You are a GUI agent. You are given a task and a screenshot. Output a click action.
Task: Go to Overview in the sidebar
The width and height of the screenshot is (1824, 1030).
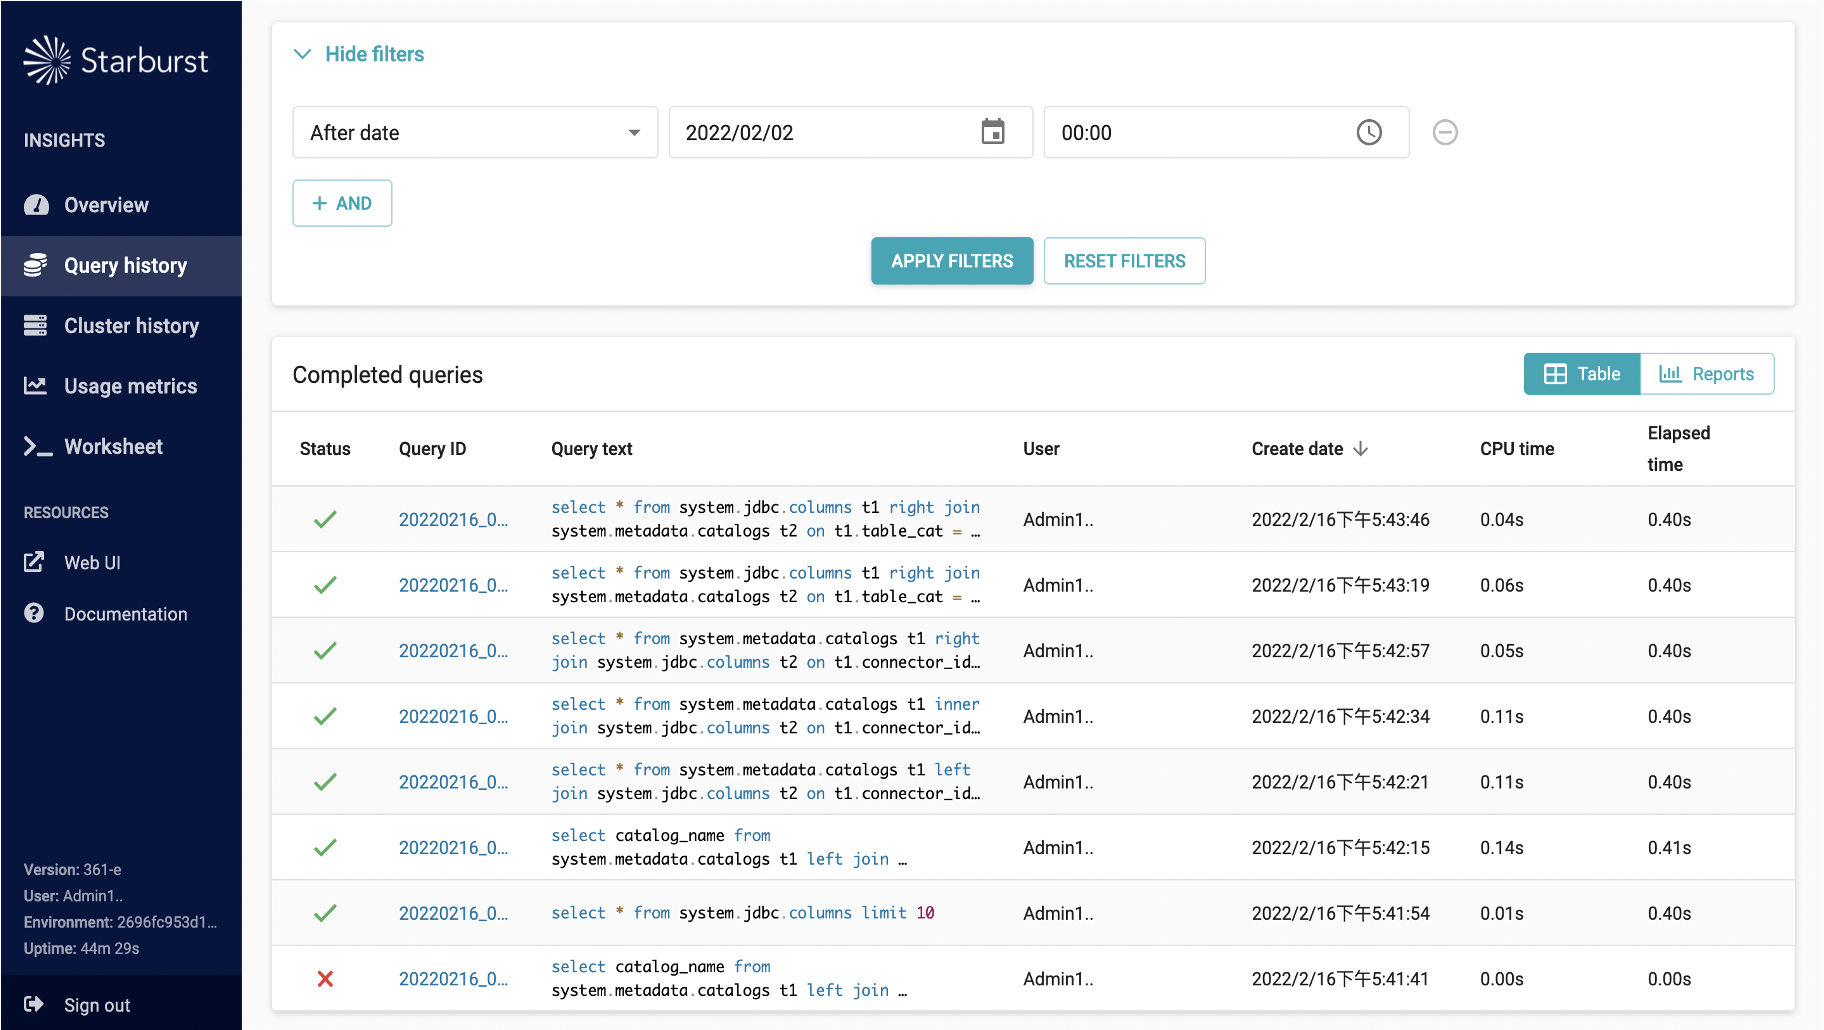pyautogui.click(x=121, y=205)
